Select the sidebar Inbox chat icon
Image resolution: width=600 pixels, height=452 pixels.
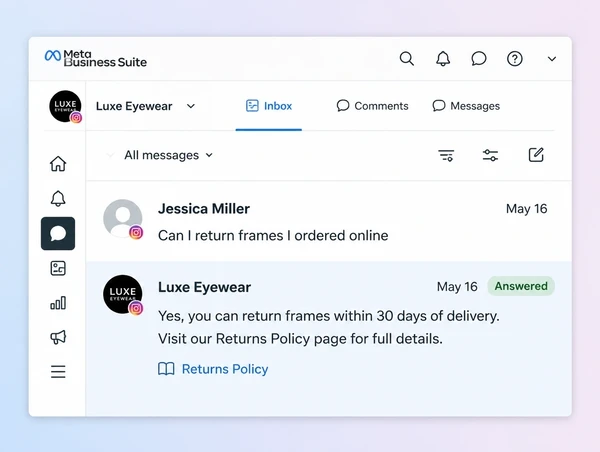(x=58, y=233)
